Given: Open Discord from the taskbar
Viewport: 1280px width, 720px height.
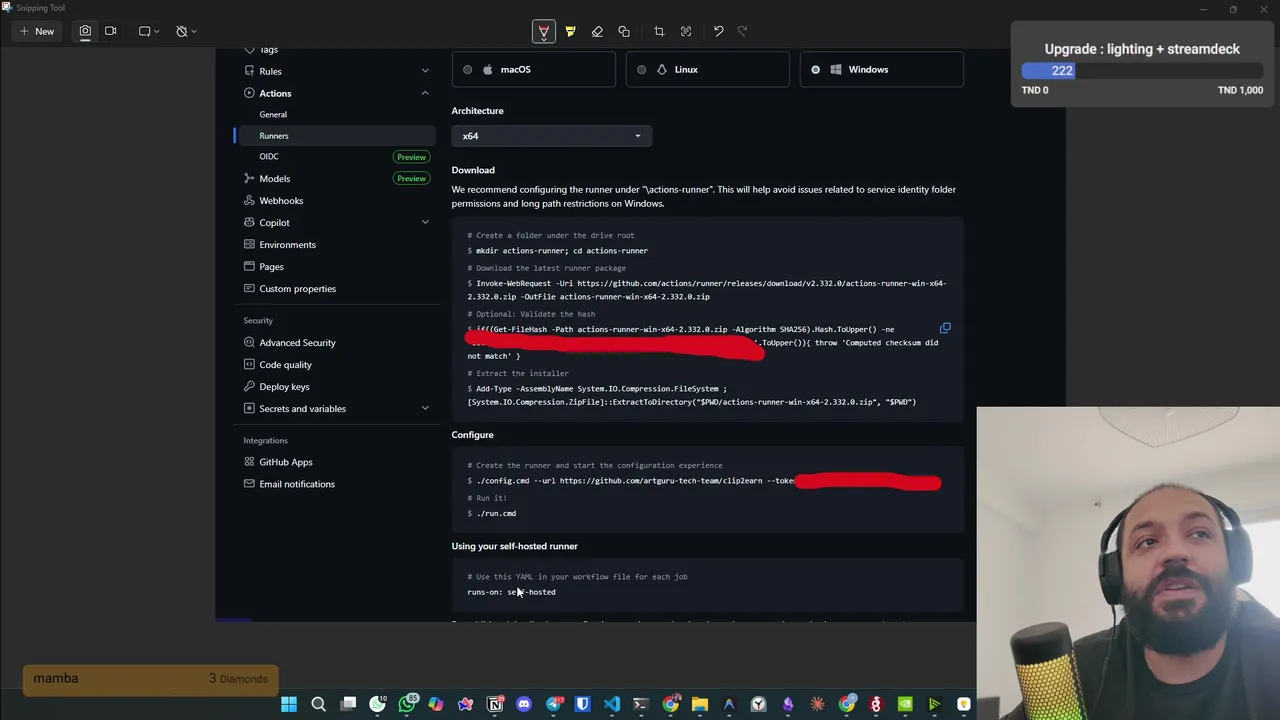Looking at the screenshot, I should pyautogui.click(x=524, y=705).
